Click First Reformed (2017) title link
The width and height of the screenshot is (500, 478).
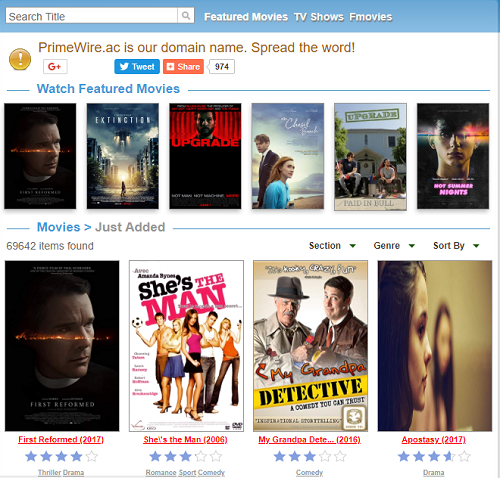click(61, 440)
